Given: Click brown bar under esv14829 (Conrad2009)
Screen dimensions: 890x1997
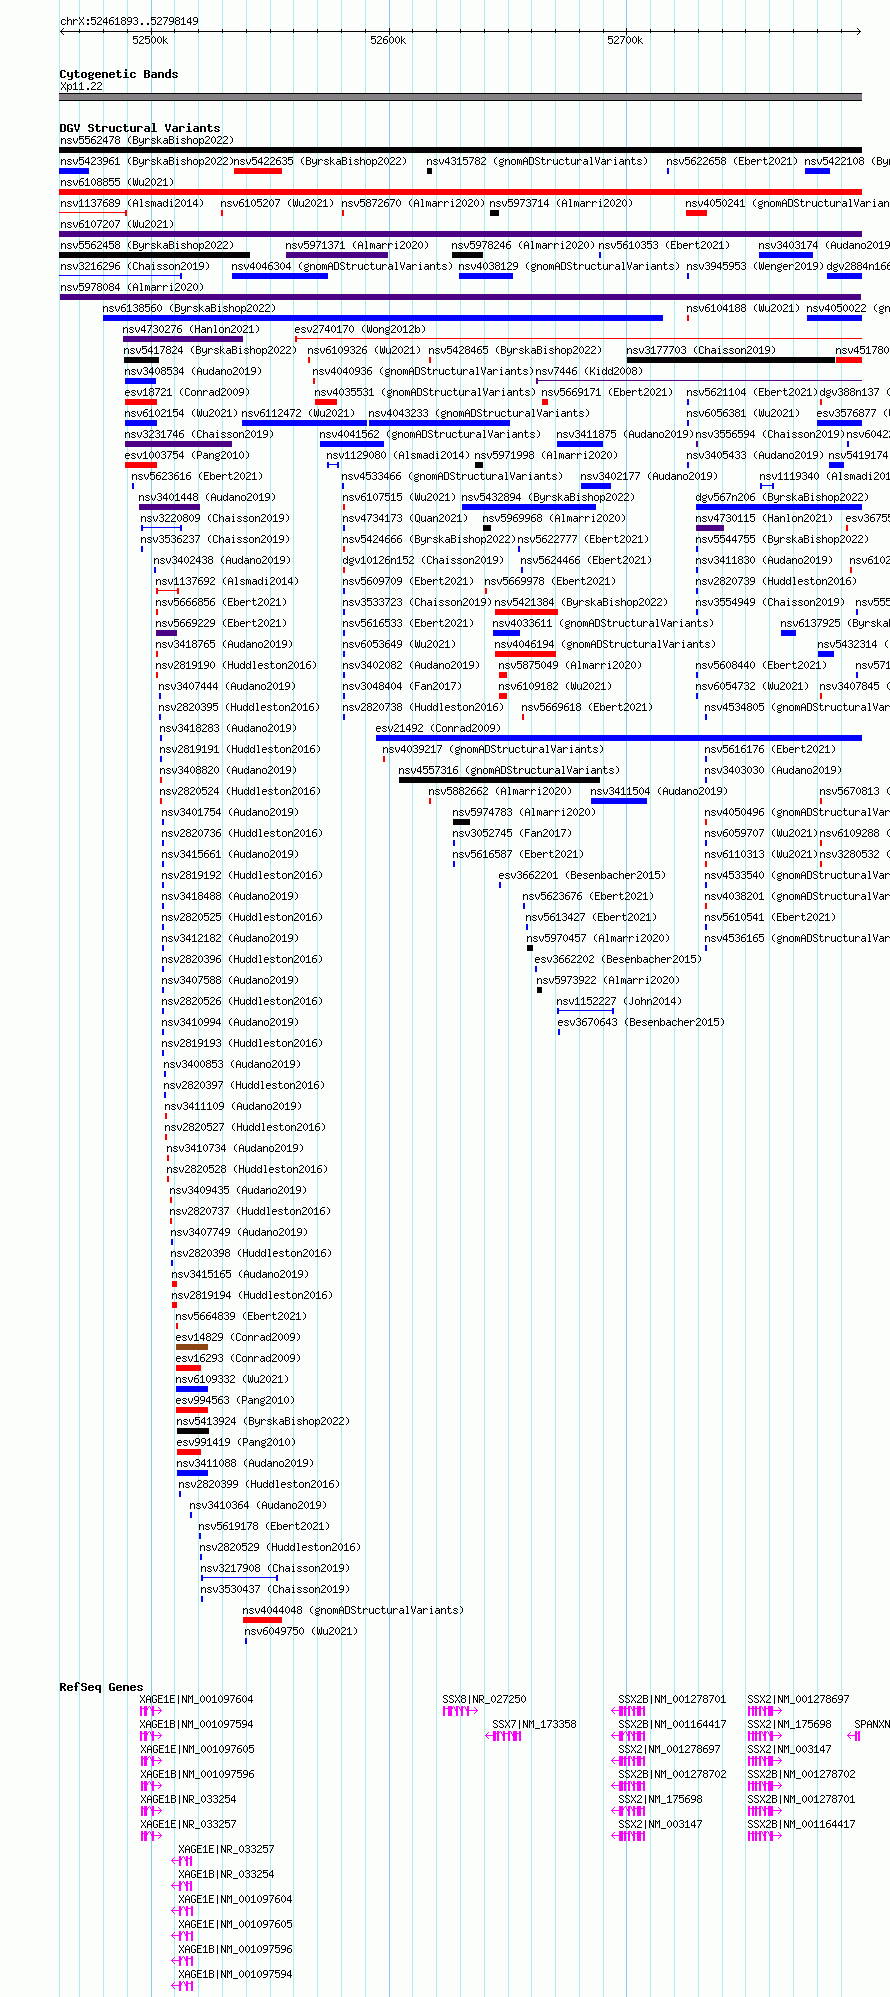Looking at the screenshot, I should pyautogui.click(x=192, y=1347).
